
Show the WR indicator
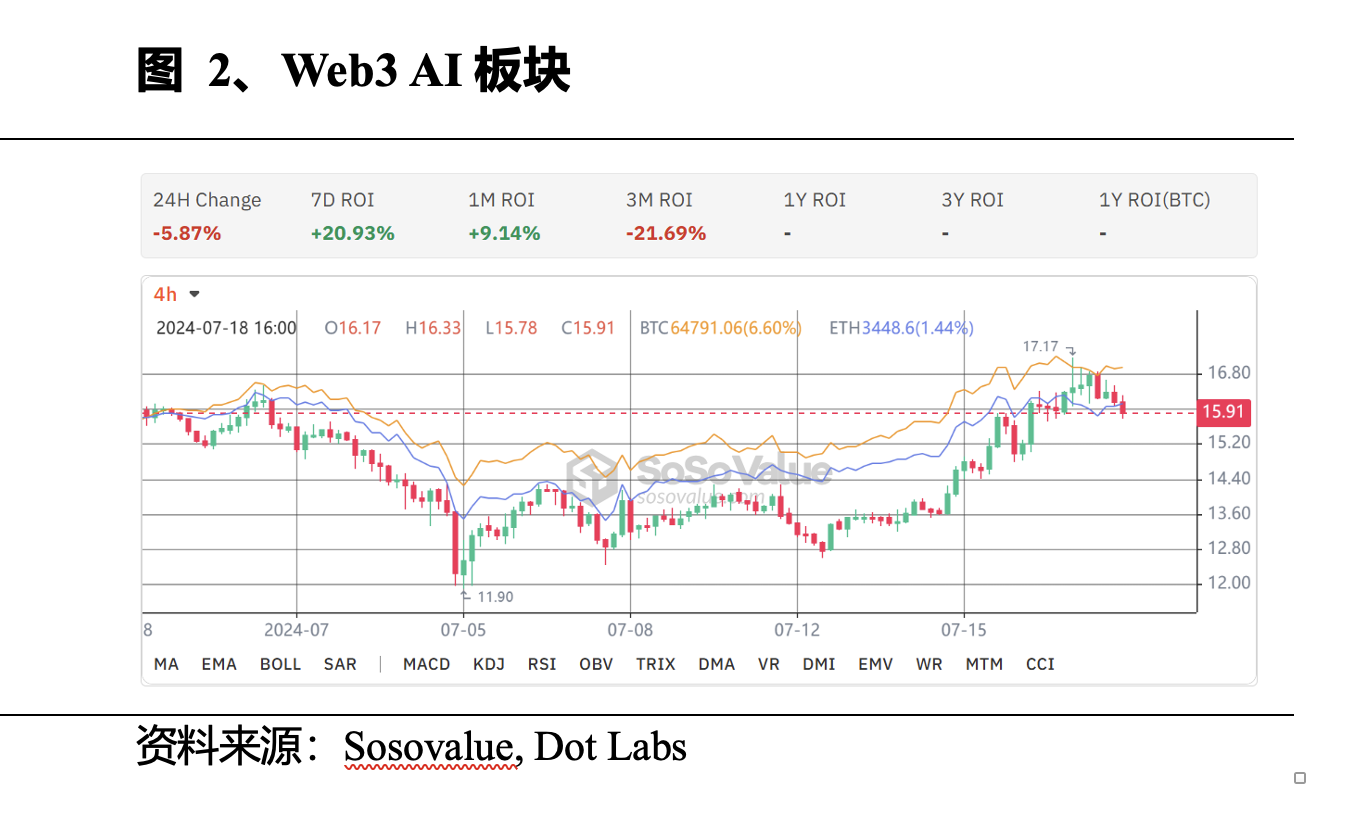(929, 664)
